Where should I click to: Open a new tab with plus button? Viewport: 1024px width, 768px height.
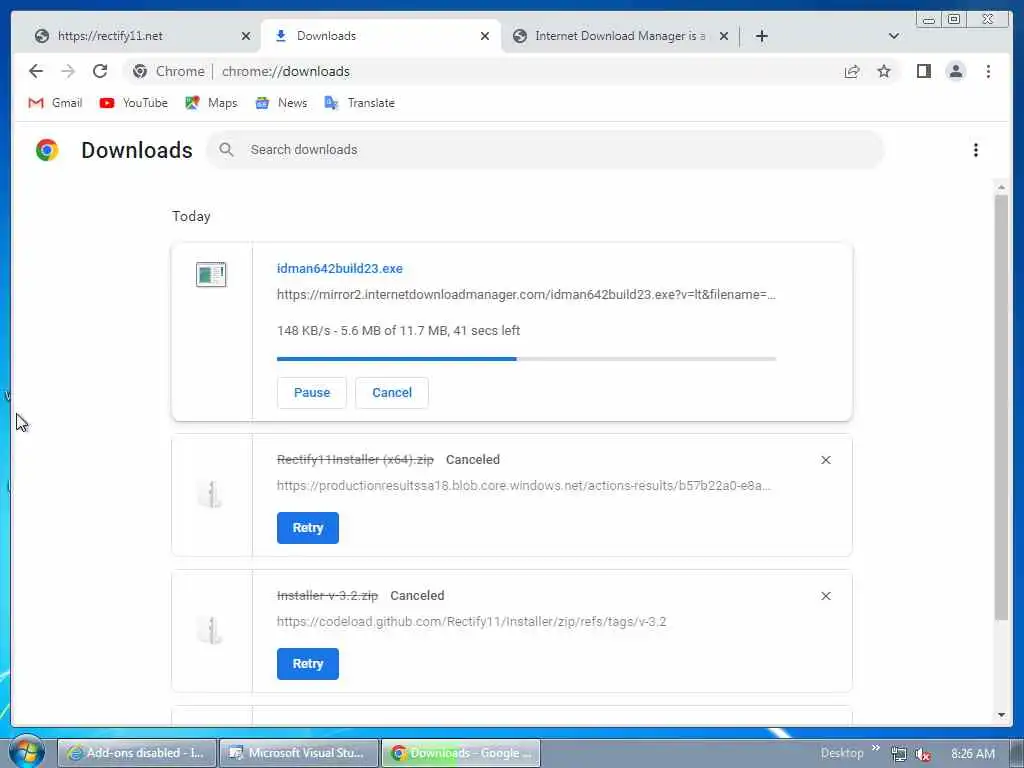[761, 36]
